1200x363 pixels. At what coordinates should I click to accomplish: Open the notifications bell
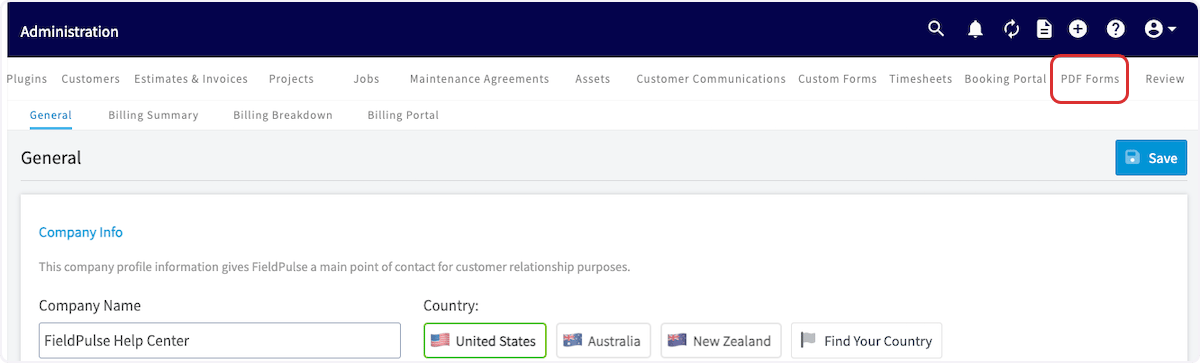pyautogui.click(x=975, y=30)
